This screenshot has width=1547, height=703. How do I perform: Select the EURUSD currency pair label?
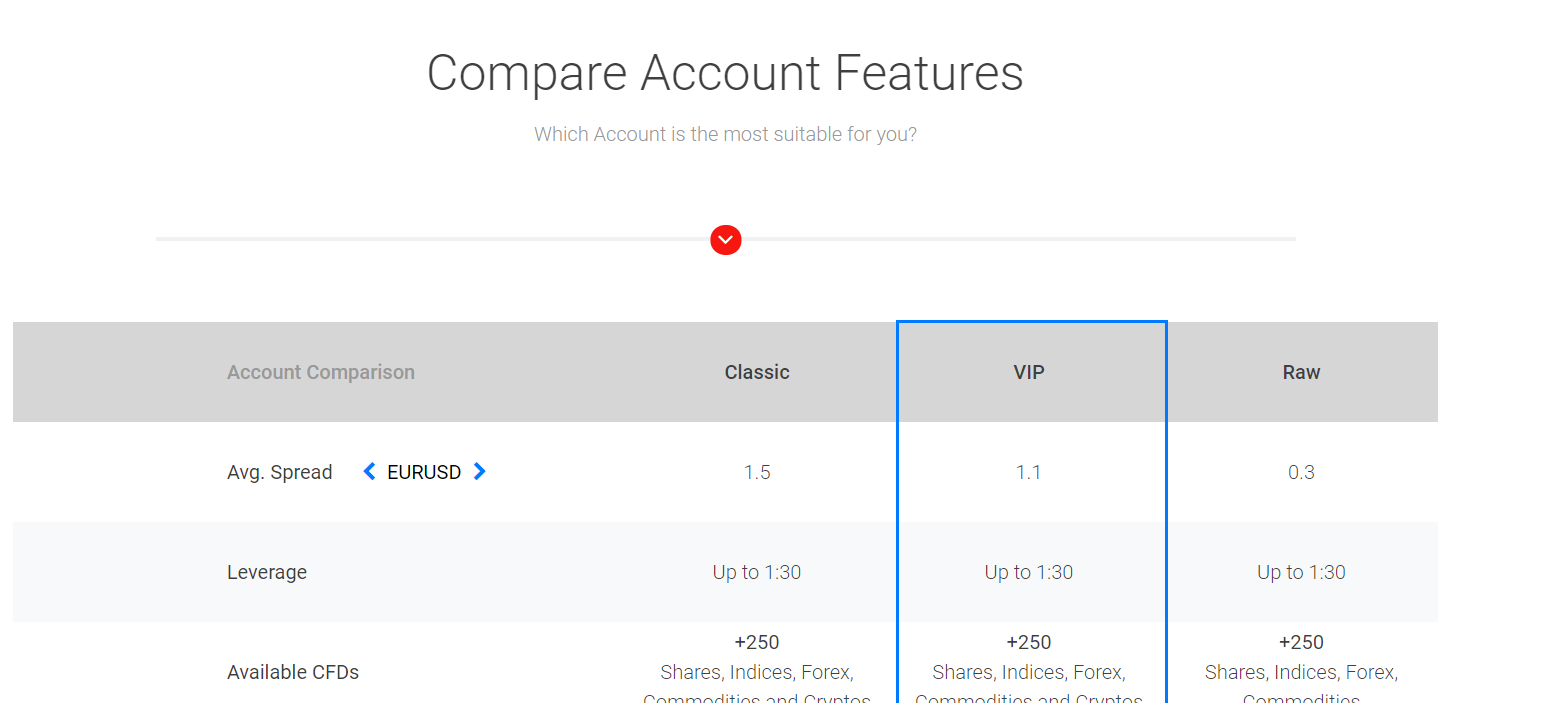pyautogui.click(x=424, y=472)
